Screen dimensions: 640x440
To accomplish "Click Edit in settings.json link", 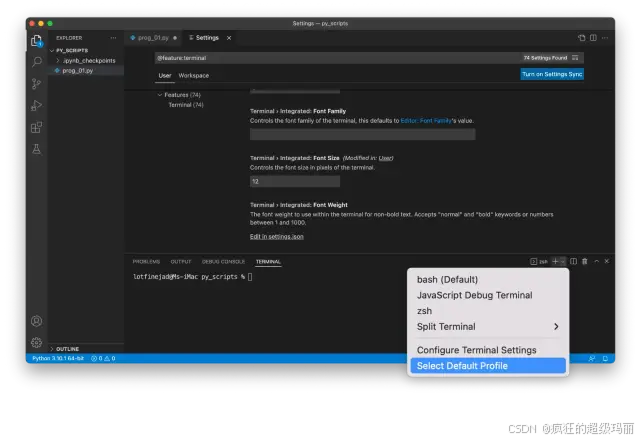I will pos(277,237).
